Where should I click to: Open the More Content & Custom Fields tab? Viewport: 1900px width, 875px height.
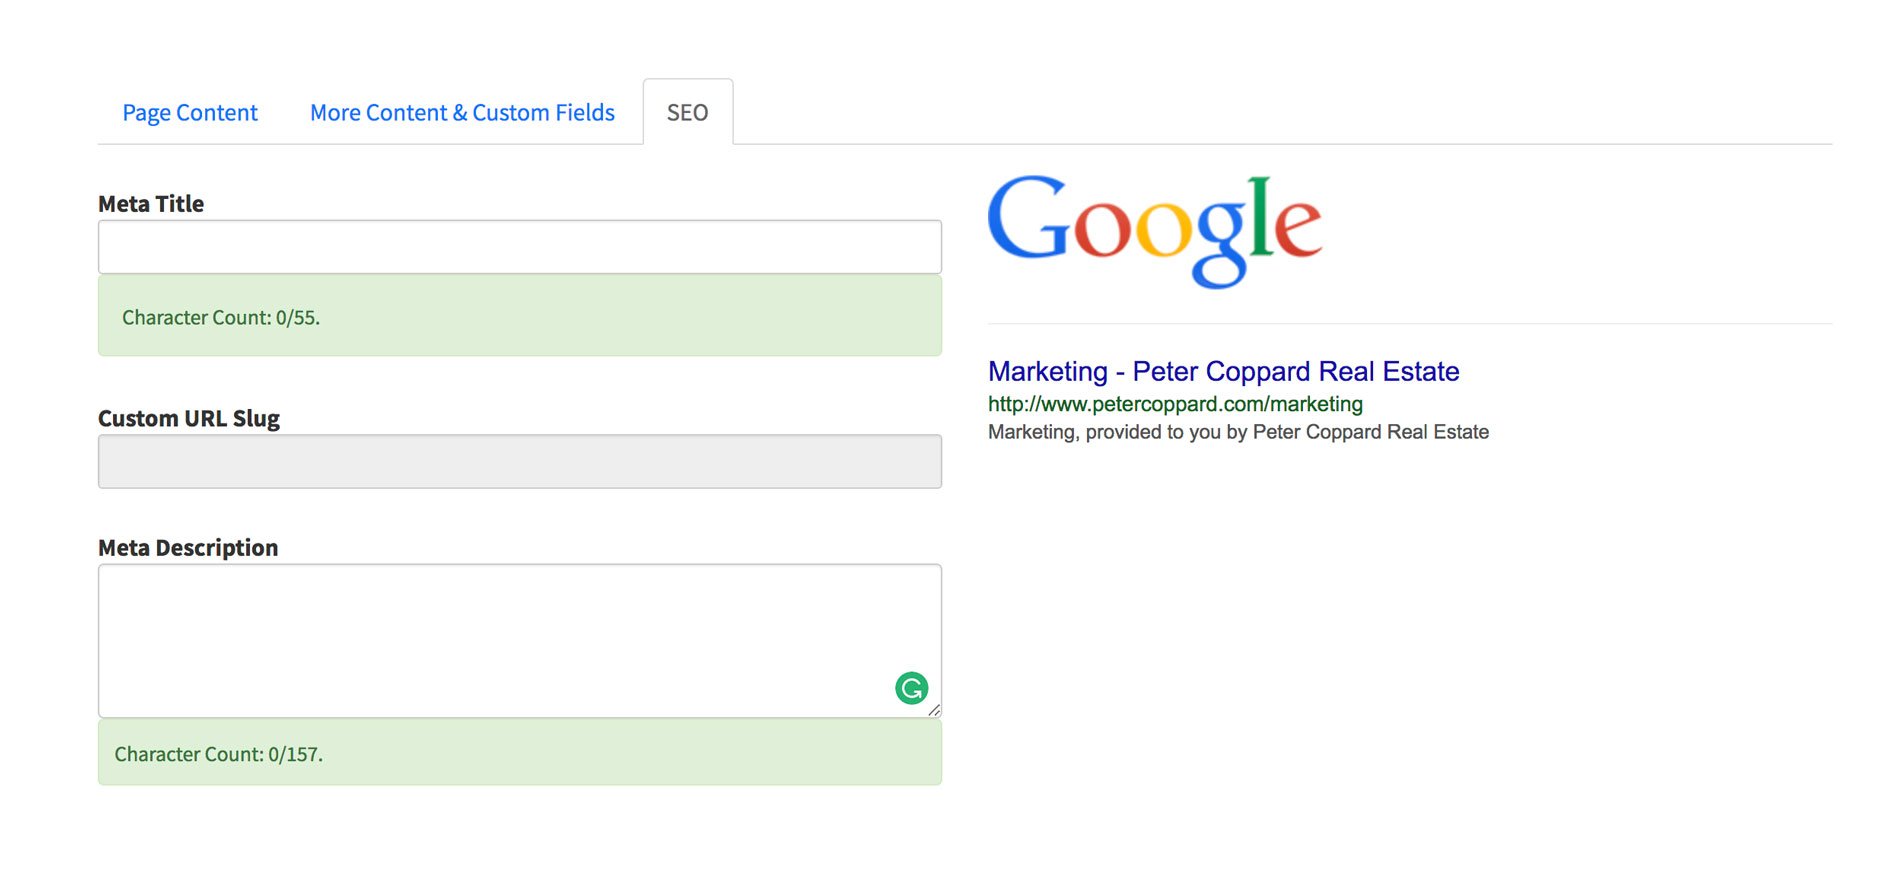click(462, 112)
